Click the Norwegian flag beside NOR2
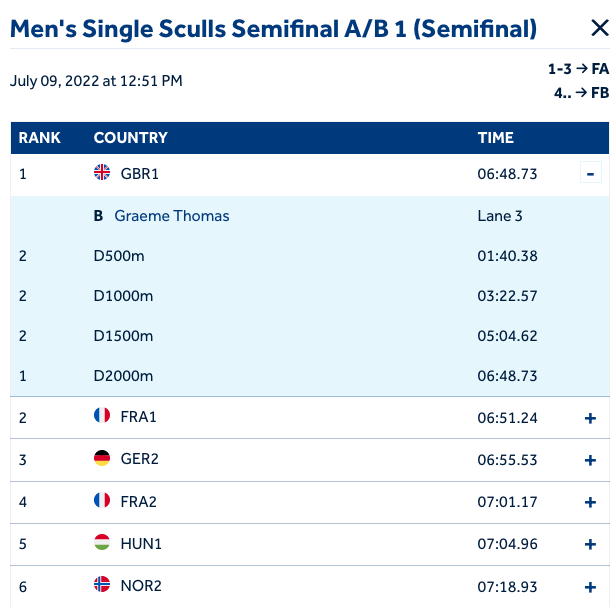Image resolution: width=616 pixels, height=607 pixels. [102, 585]
